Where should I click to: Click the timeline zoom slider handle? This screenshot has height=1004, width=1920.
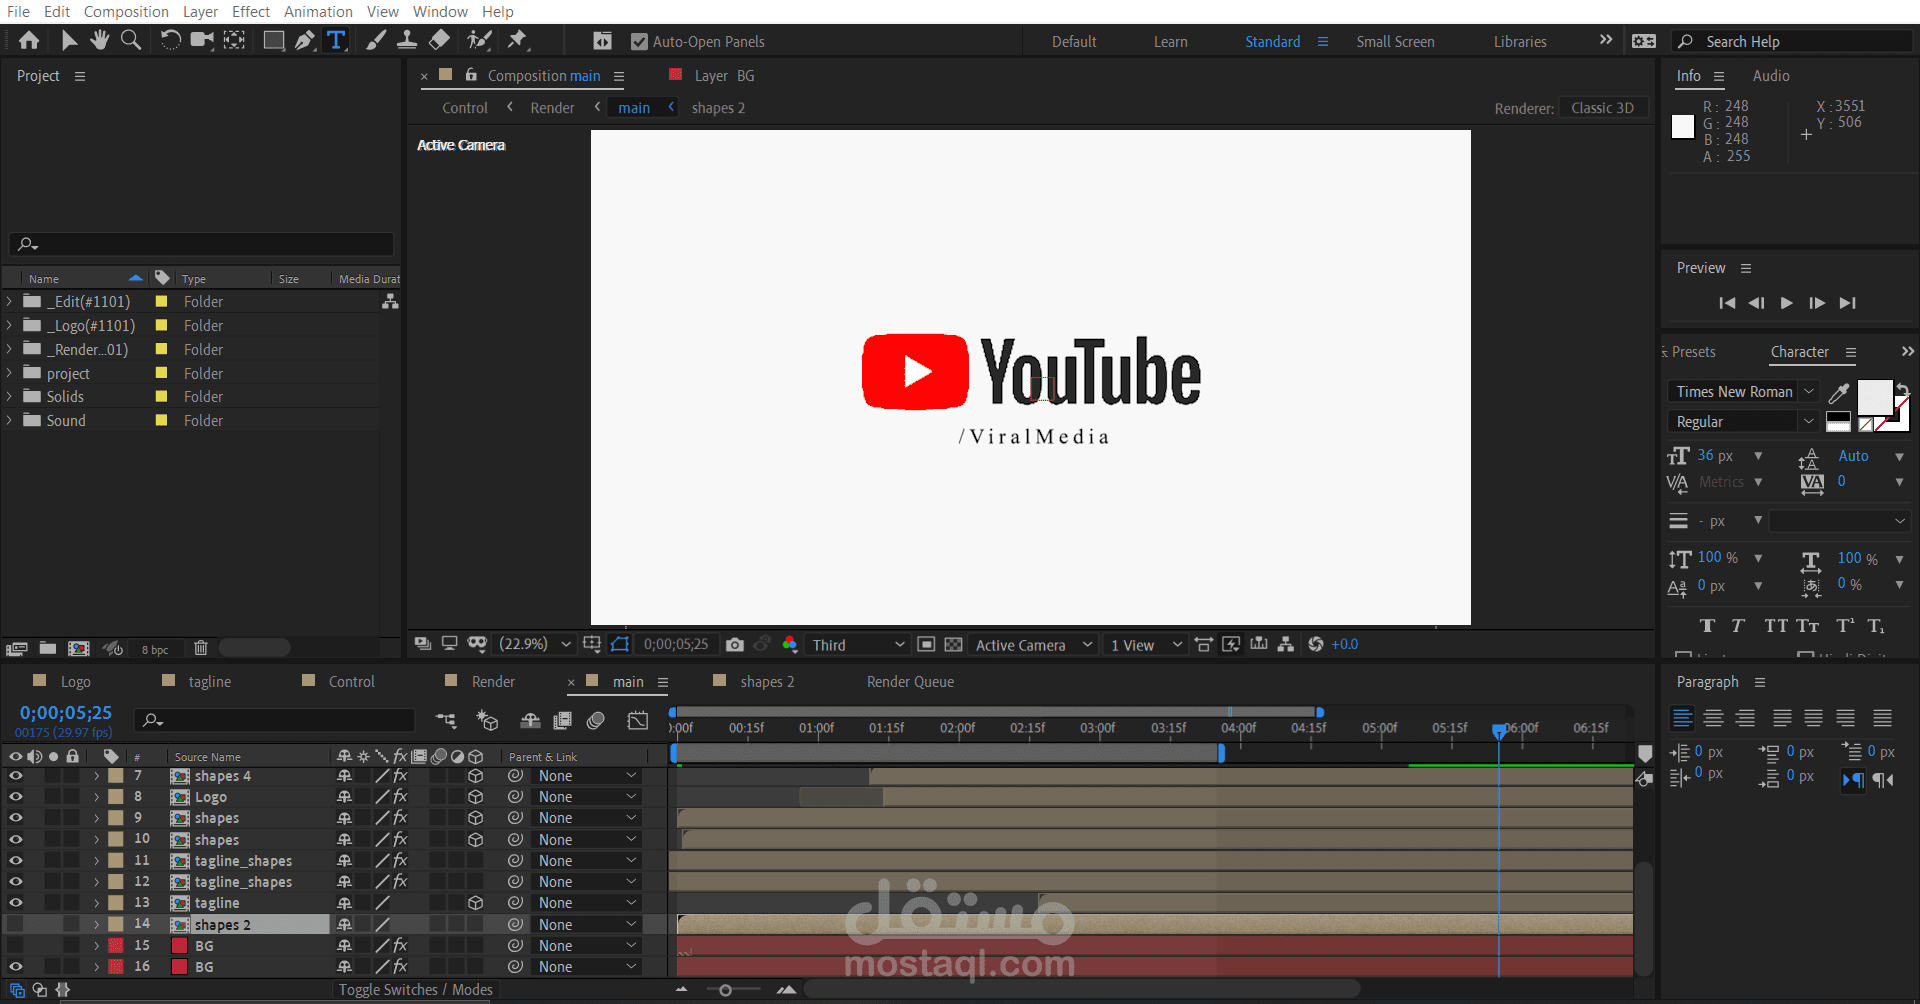725,990
